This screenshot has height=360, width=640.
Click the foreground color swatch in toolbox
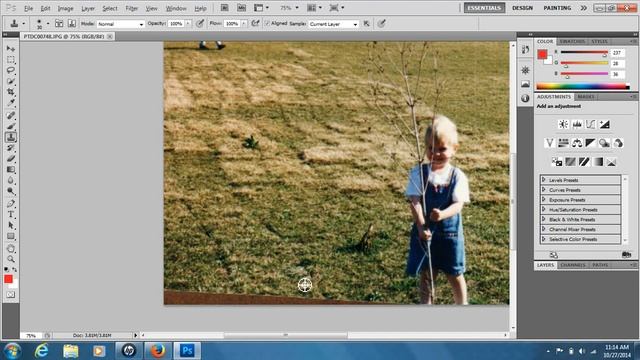coord(8,279)
